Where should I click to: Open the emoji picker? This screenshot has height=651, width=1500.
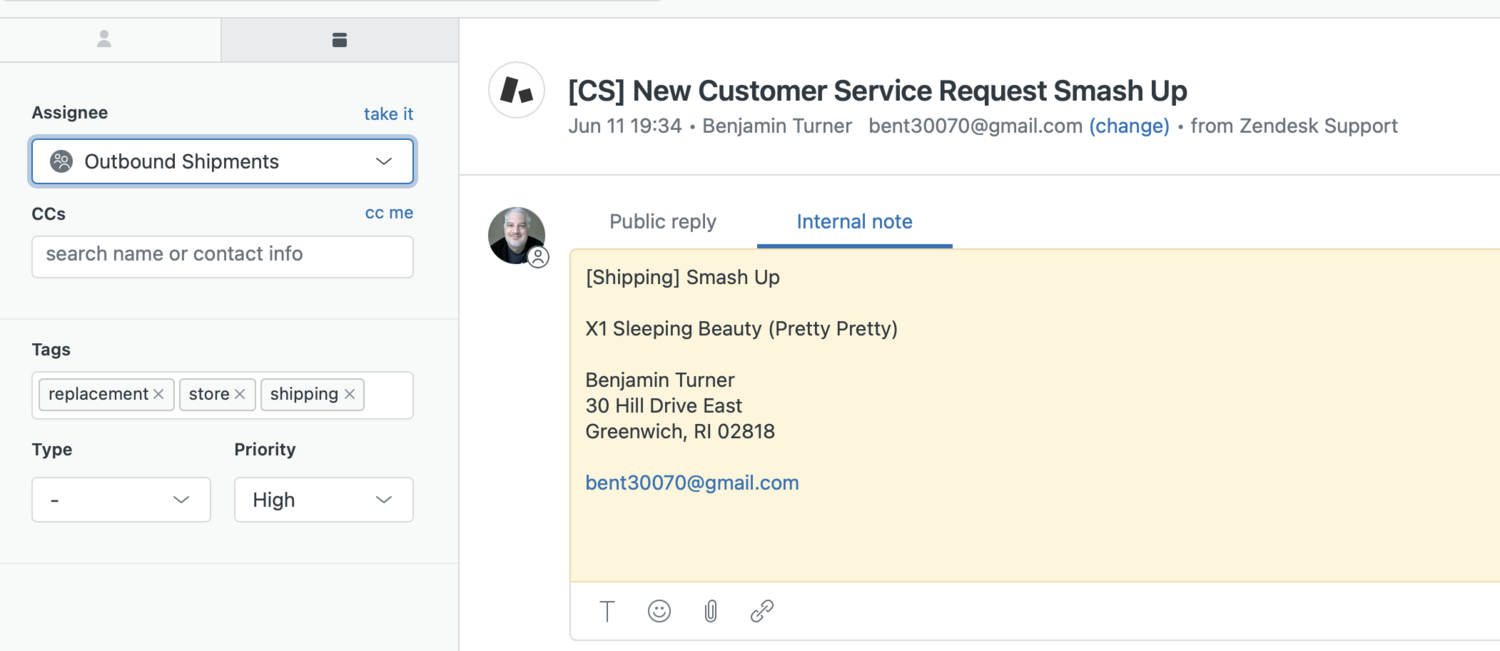pyautogui.click(x=659, y=611)
